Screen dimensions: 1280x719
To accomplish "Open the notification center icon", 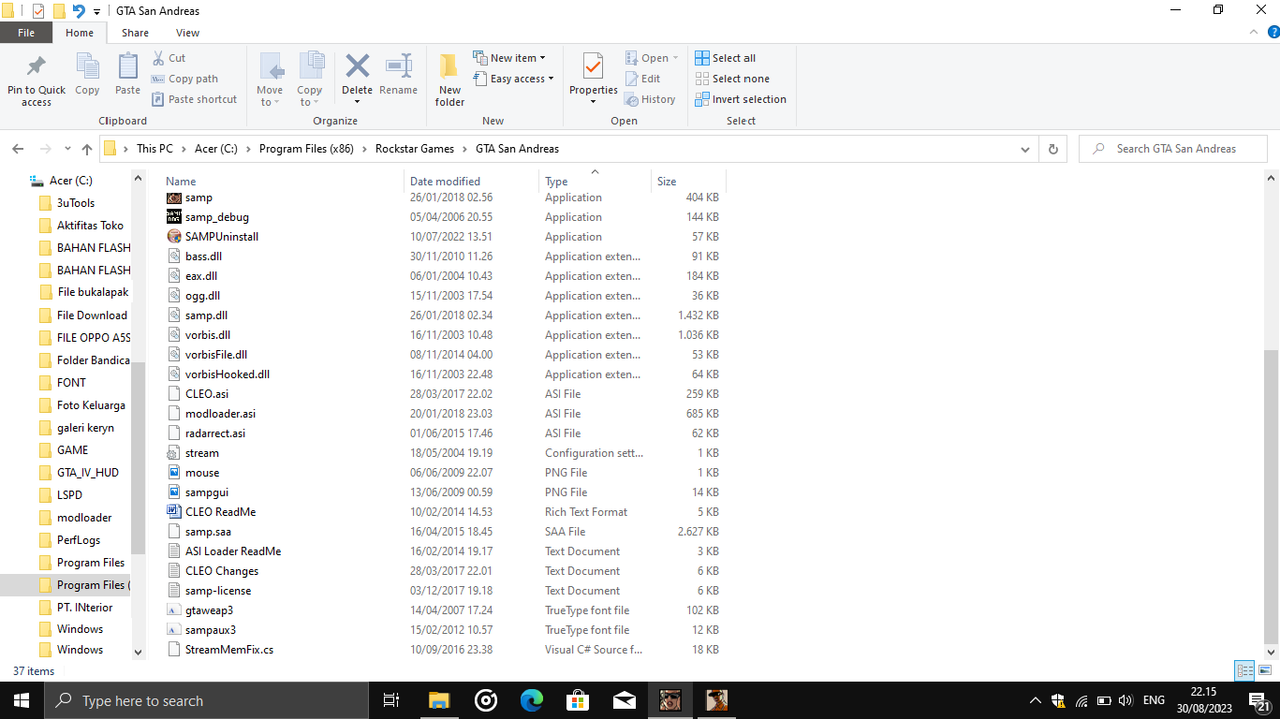I will 1258,701.
